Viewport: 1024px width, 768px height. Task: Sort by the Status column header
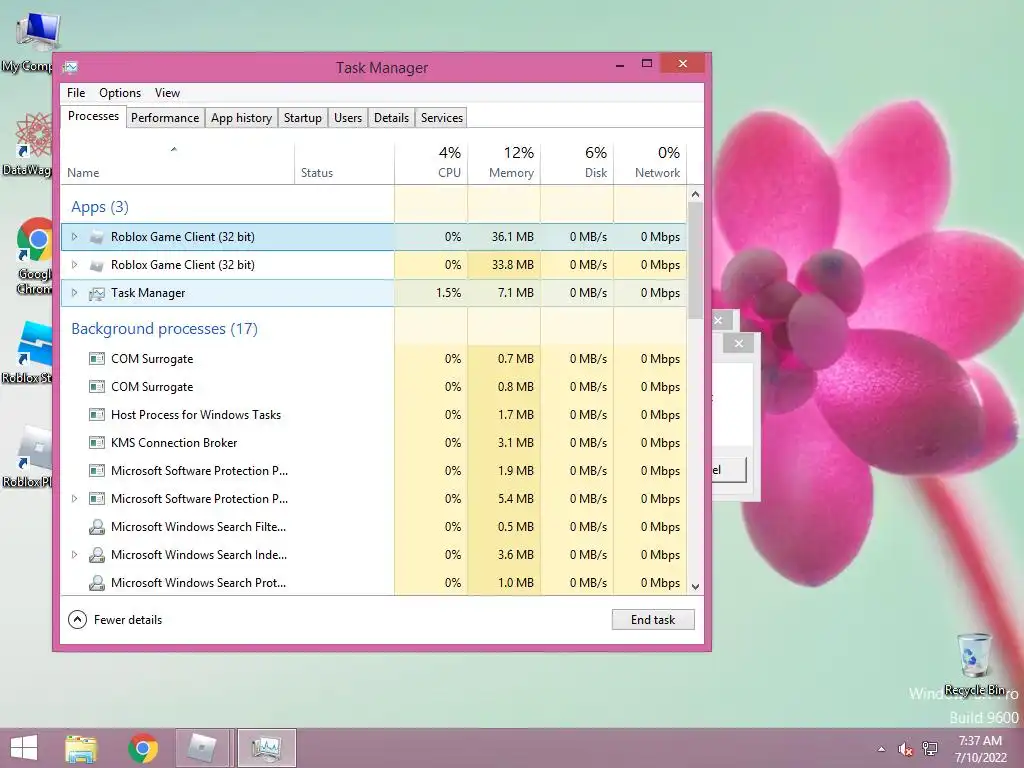344,163
